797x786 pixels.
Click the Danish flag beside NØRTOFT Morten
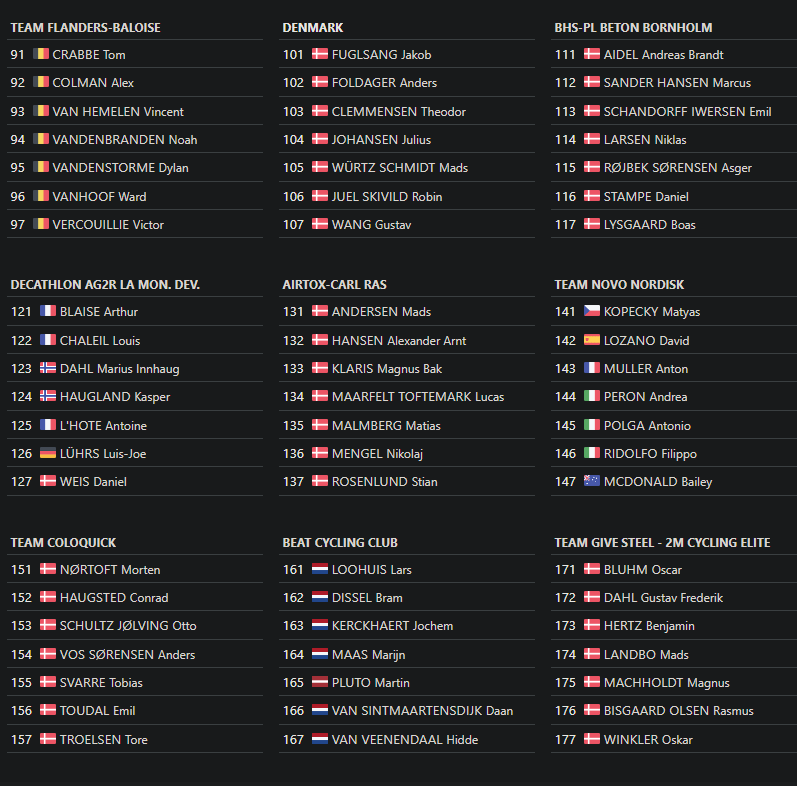[x=48, y=568]
